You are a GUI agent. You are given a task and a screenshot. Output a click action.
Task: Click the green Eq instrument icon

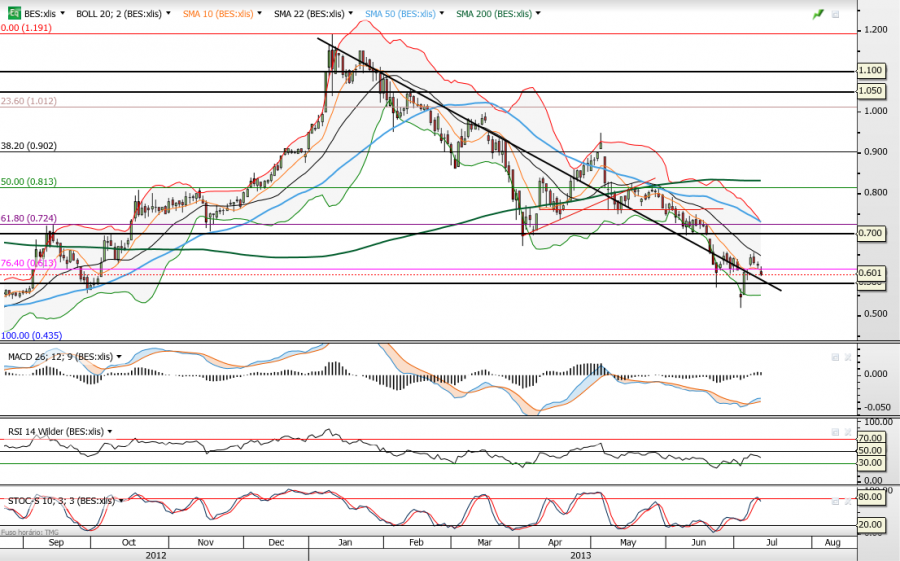(x=14, y=13)
